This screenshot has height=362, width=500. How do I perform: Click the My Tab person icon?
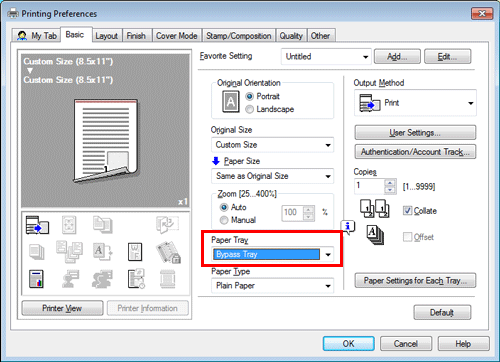tap(22, 36)
